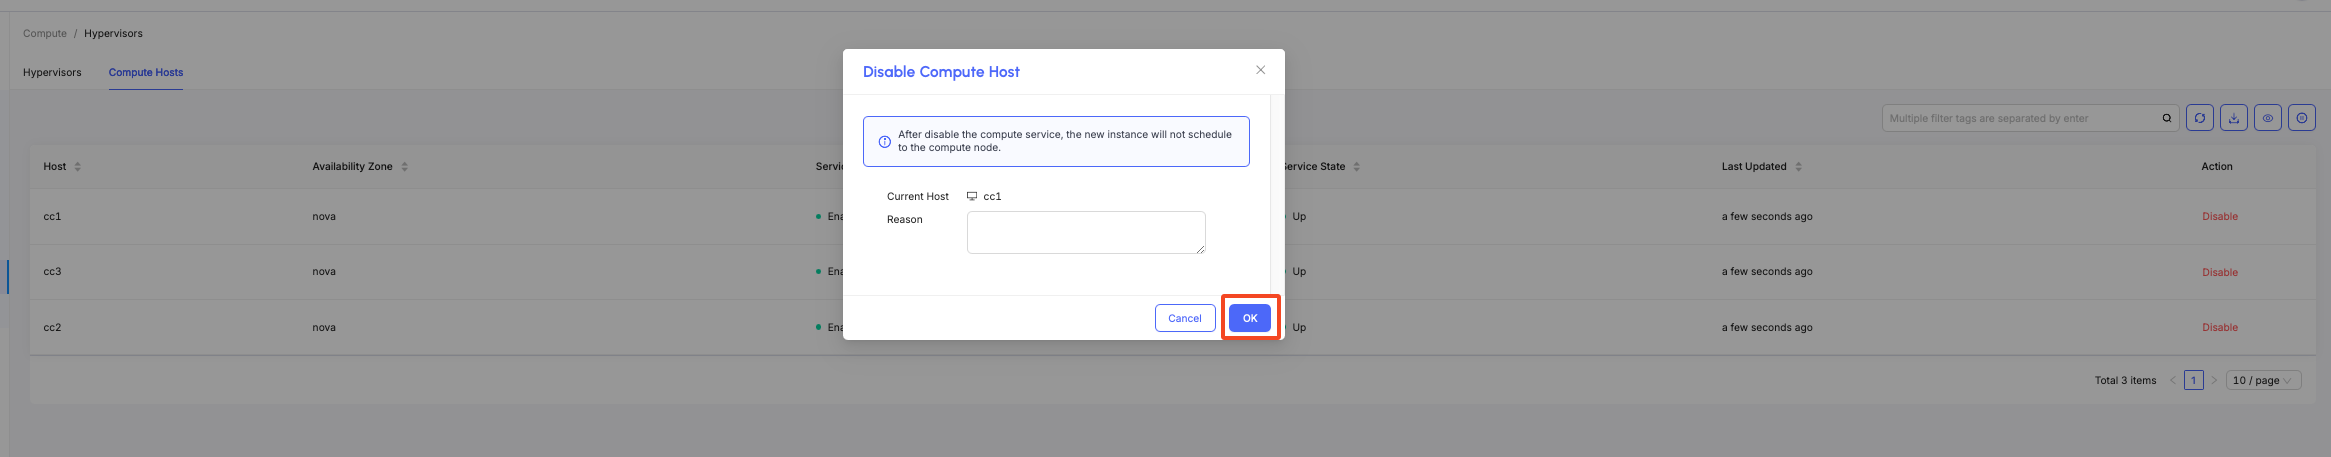Sort by Host column arrows
This screenshot has width=2331, height=457.
(x=78, y=167)
